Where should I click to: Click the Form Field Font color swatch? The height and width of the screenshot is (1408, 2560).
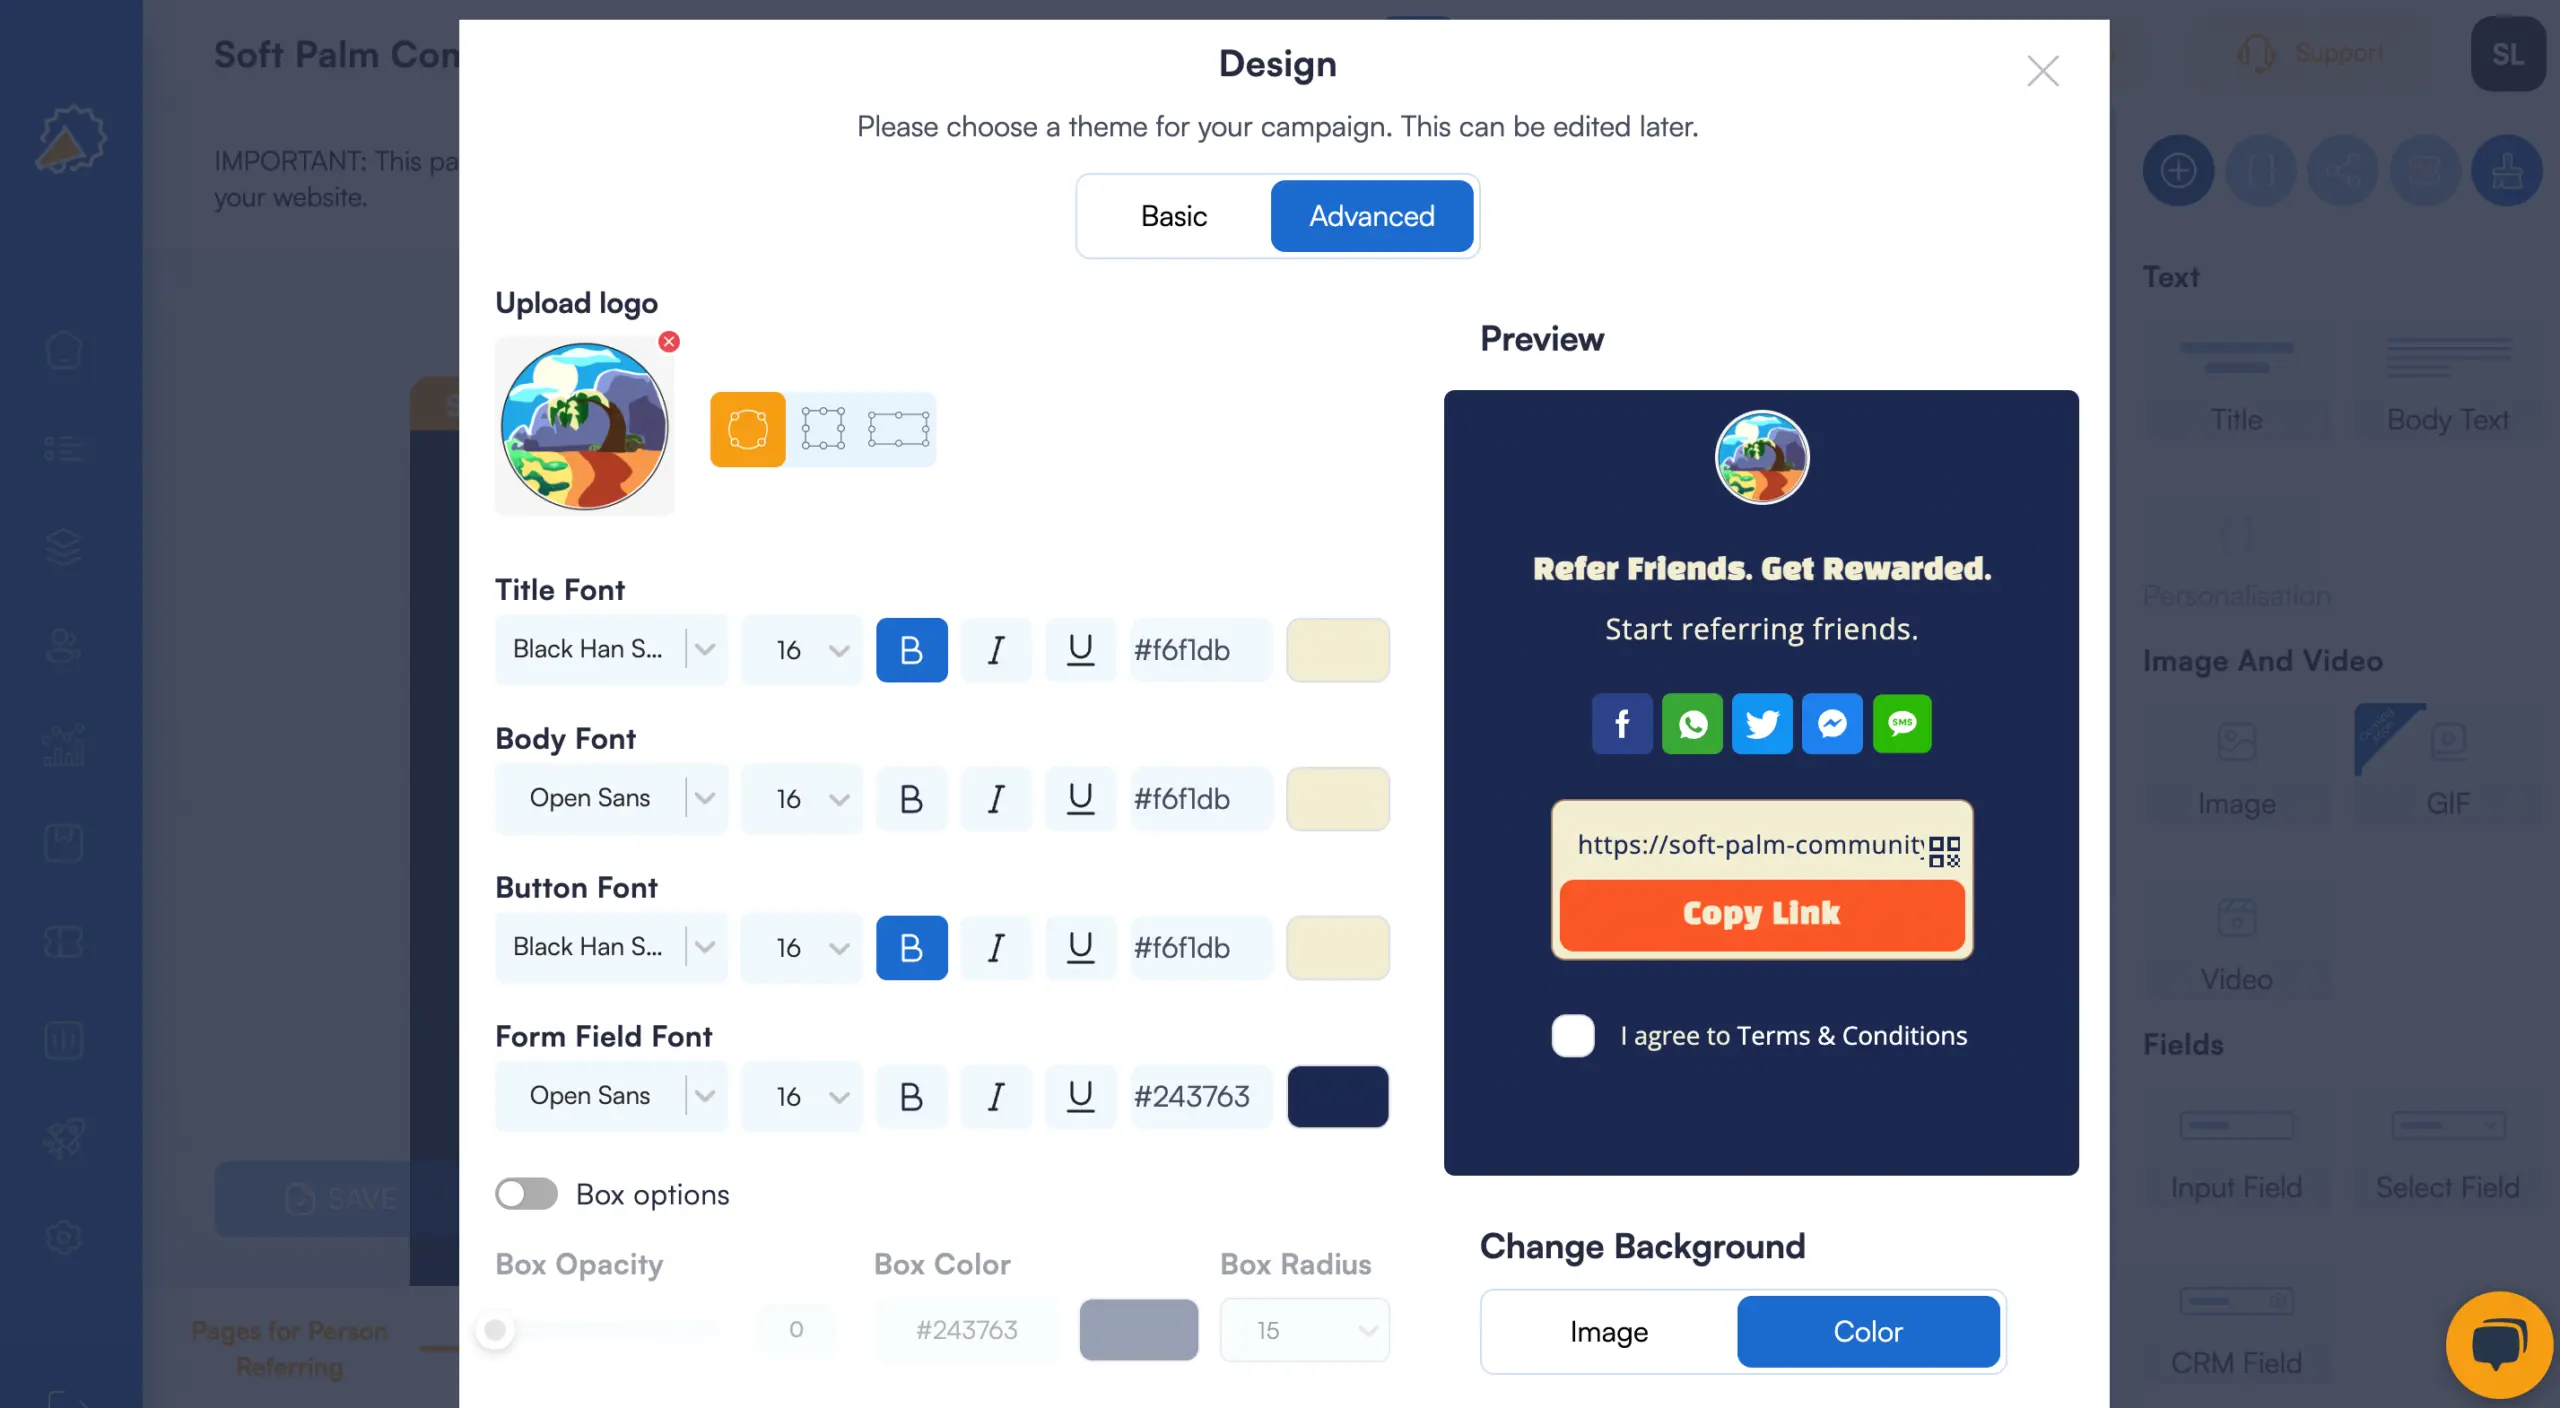1336,1096
